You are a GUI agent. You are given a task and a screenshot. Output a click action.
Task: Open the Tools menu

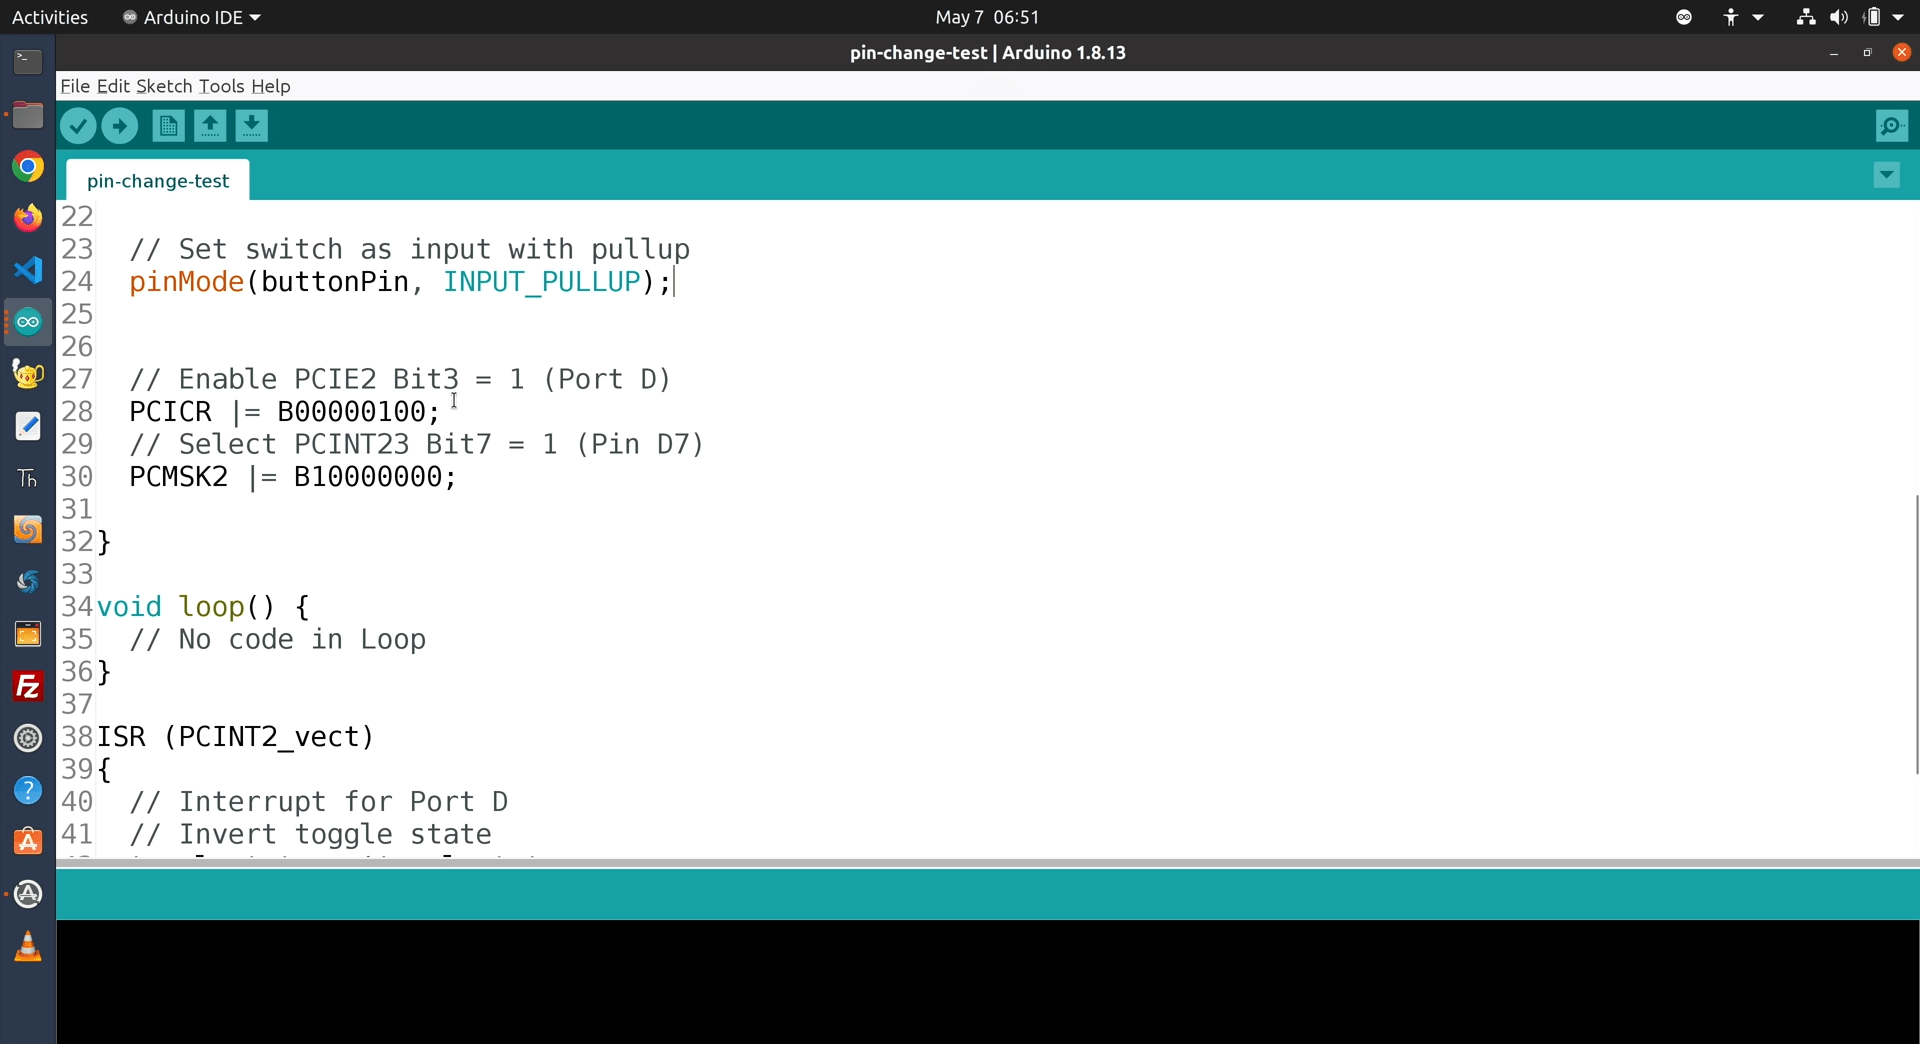[x=221, y=87]
